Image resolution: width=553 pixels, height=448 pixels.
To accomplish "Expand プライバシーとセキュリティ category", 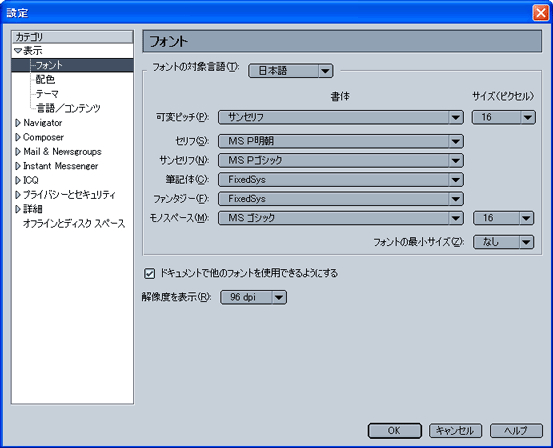I will coord(18,195).
